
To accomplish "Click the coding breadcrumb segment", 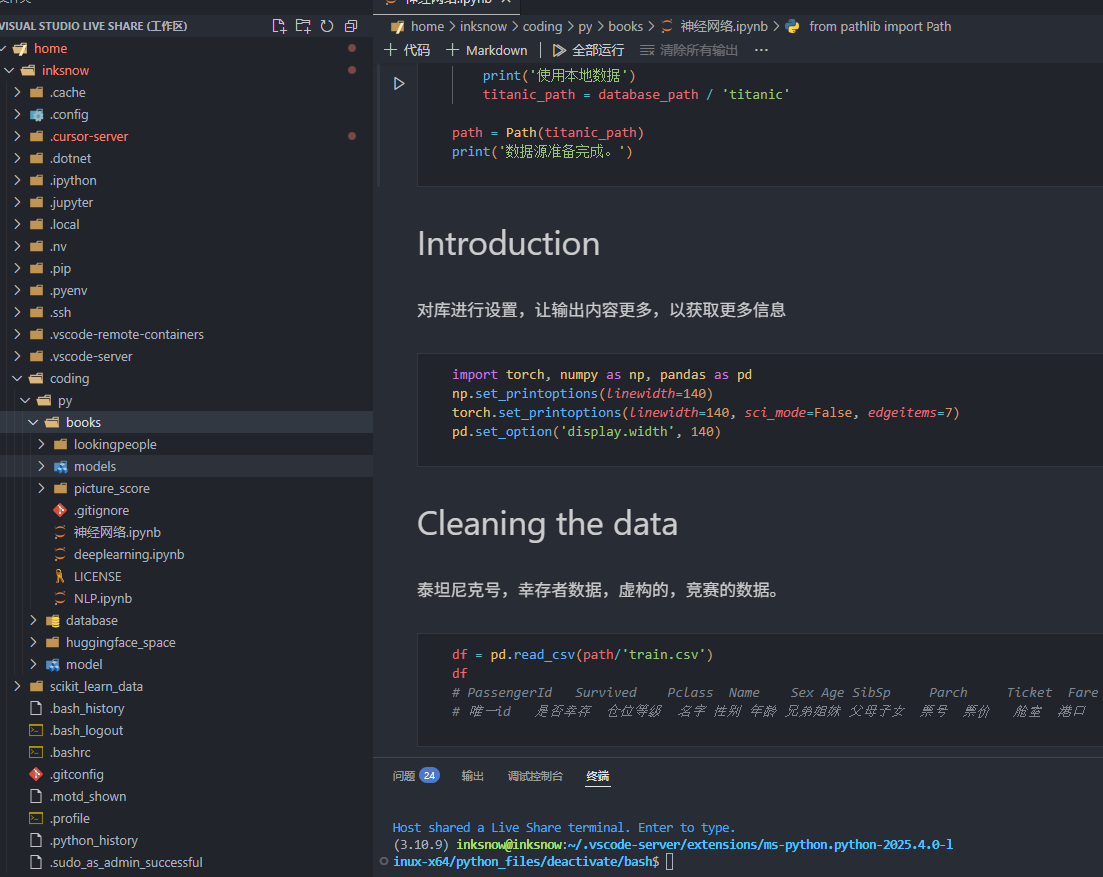I will [542, 27].
